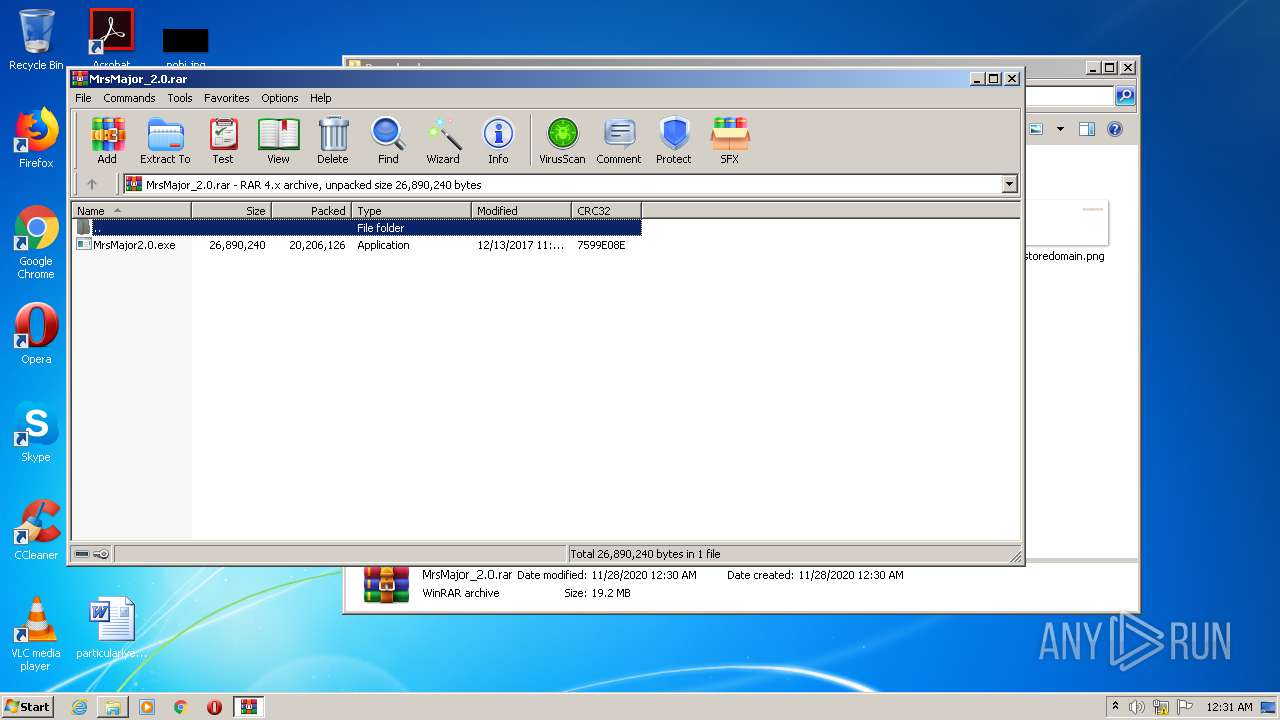
Task: Add an archive Comment
Action: click(x=619, y=140)
